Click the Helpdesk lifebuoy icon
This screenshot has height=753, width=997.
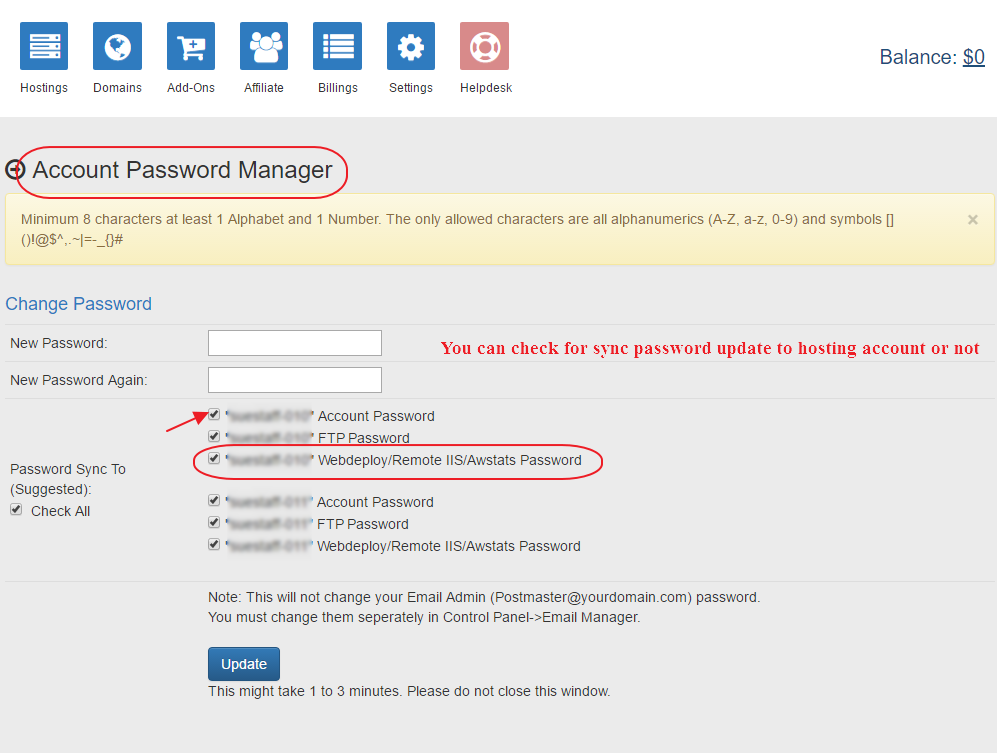(485, 47)
